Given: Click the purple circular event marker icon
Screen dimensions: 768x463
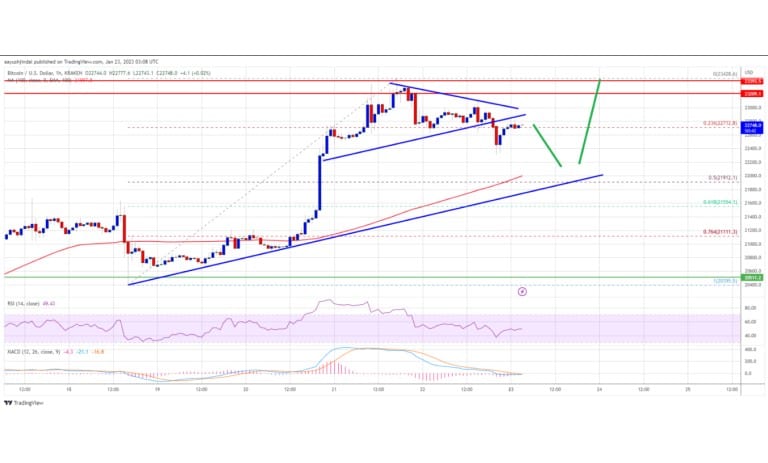Looking at the screenshot, I should pos(522,292).
